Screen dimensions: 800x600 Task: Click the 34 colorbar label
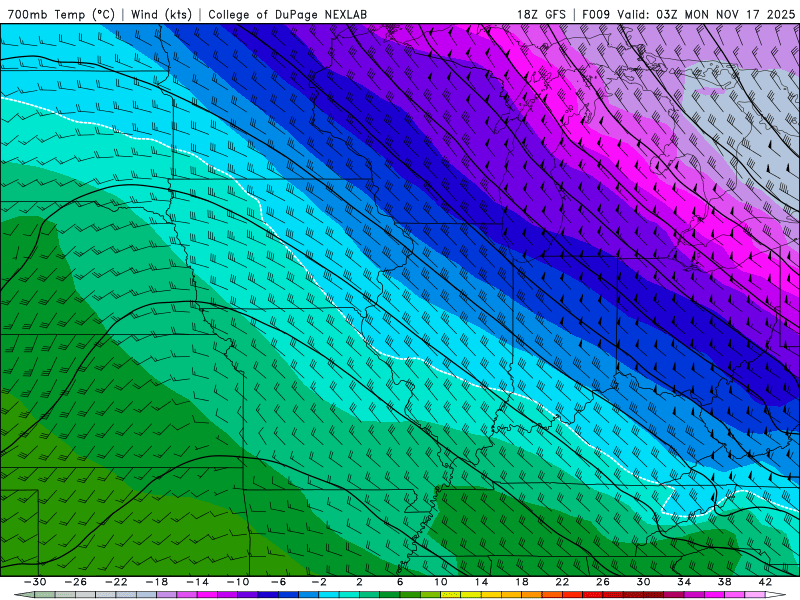684,582
